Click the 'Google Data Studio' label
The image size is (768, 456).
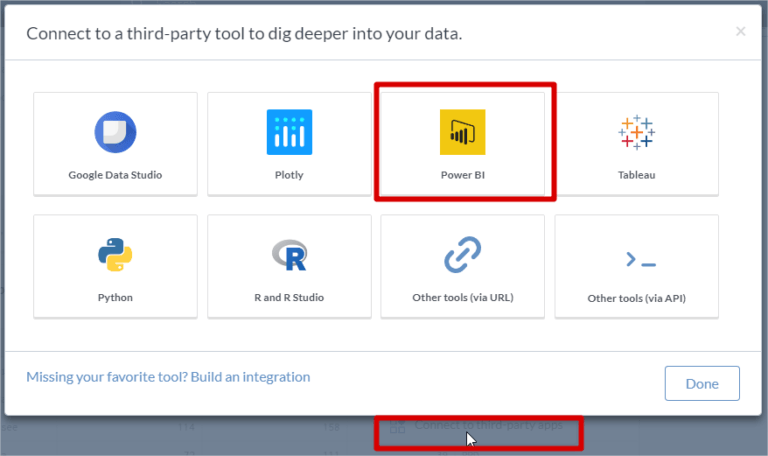click(115, 175)
